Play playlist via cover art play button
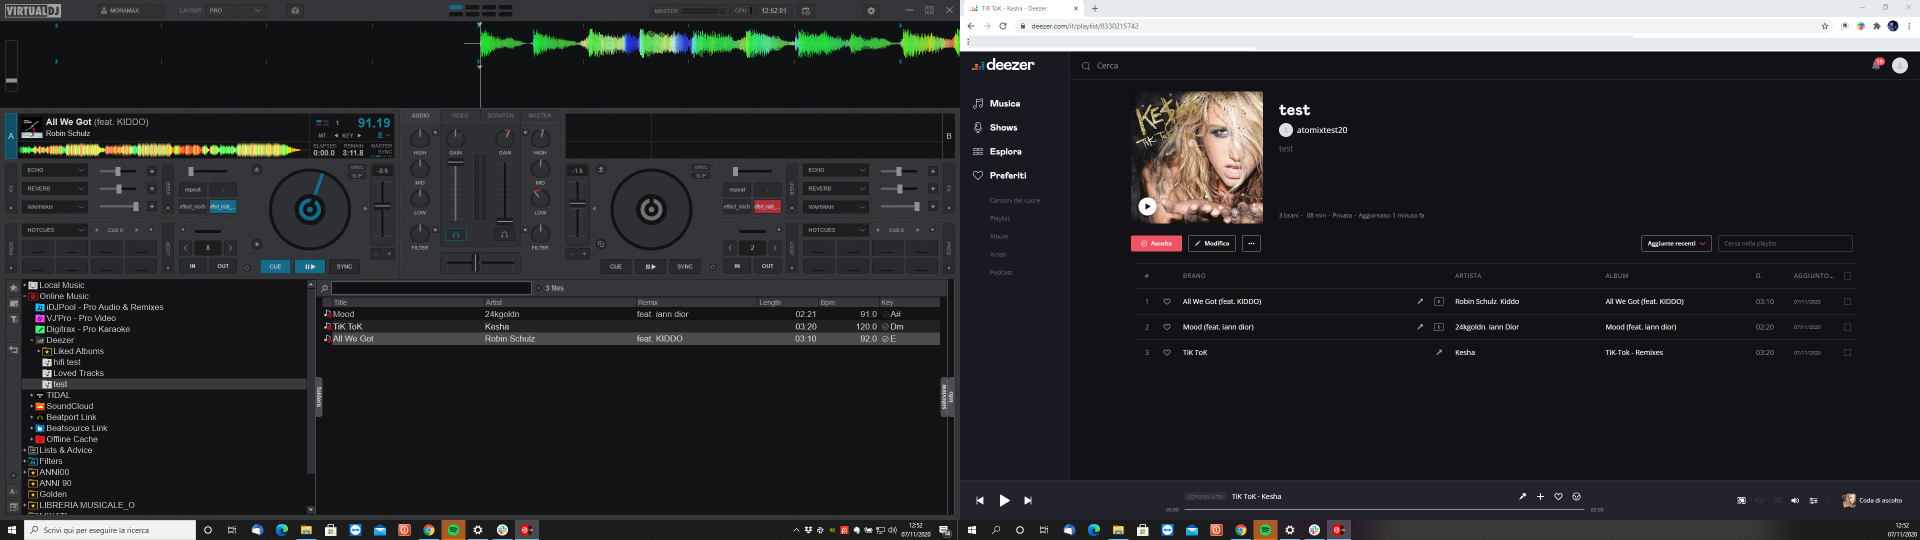The height and width of the screenshot is (540, 1920). point(1147,206)
